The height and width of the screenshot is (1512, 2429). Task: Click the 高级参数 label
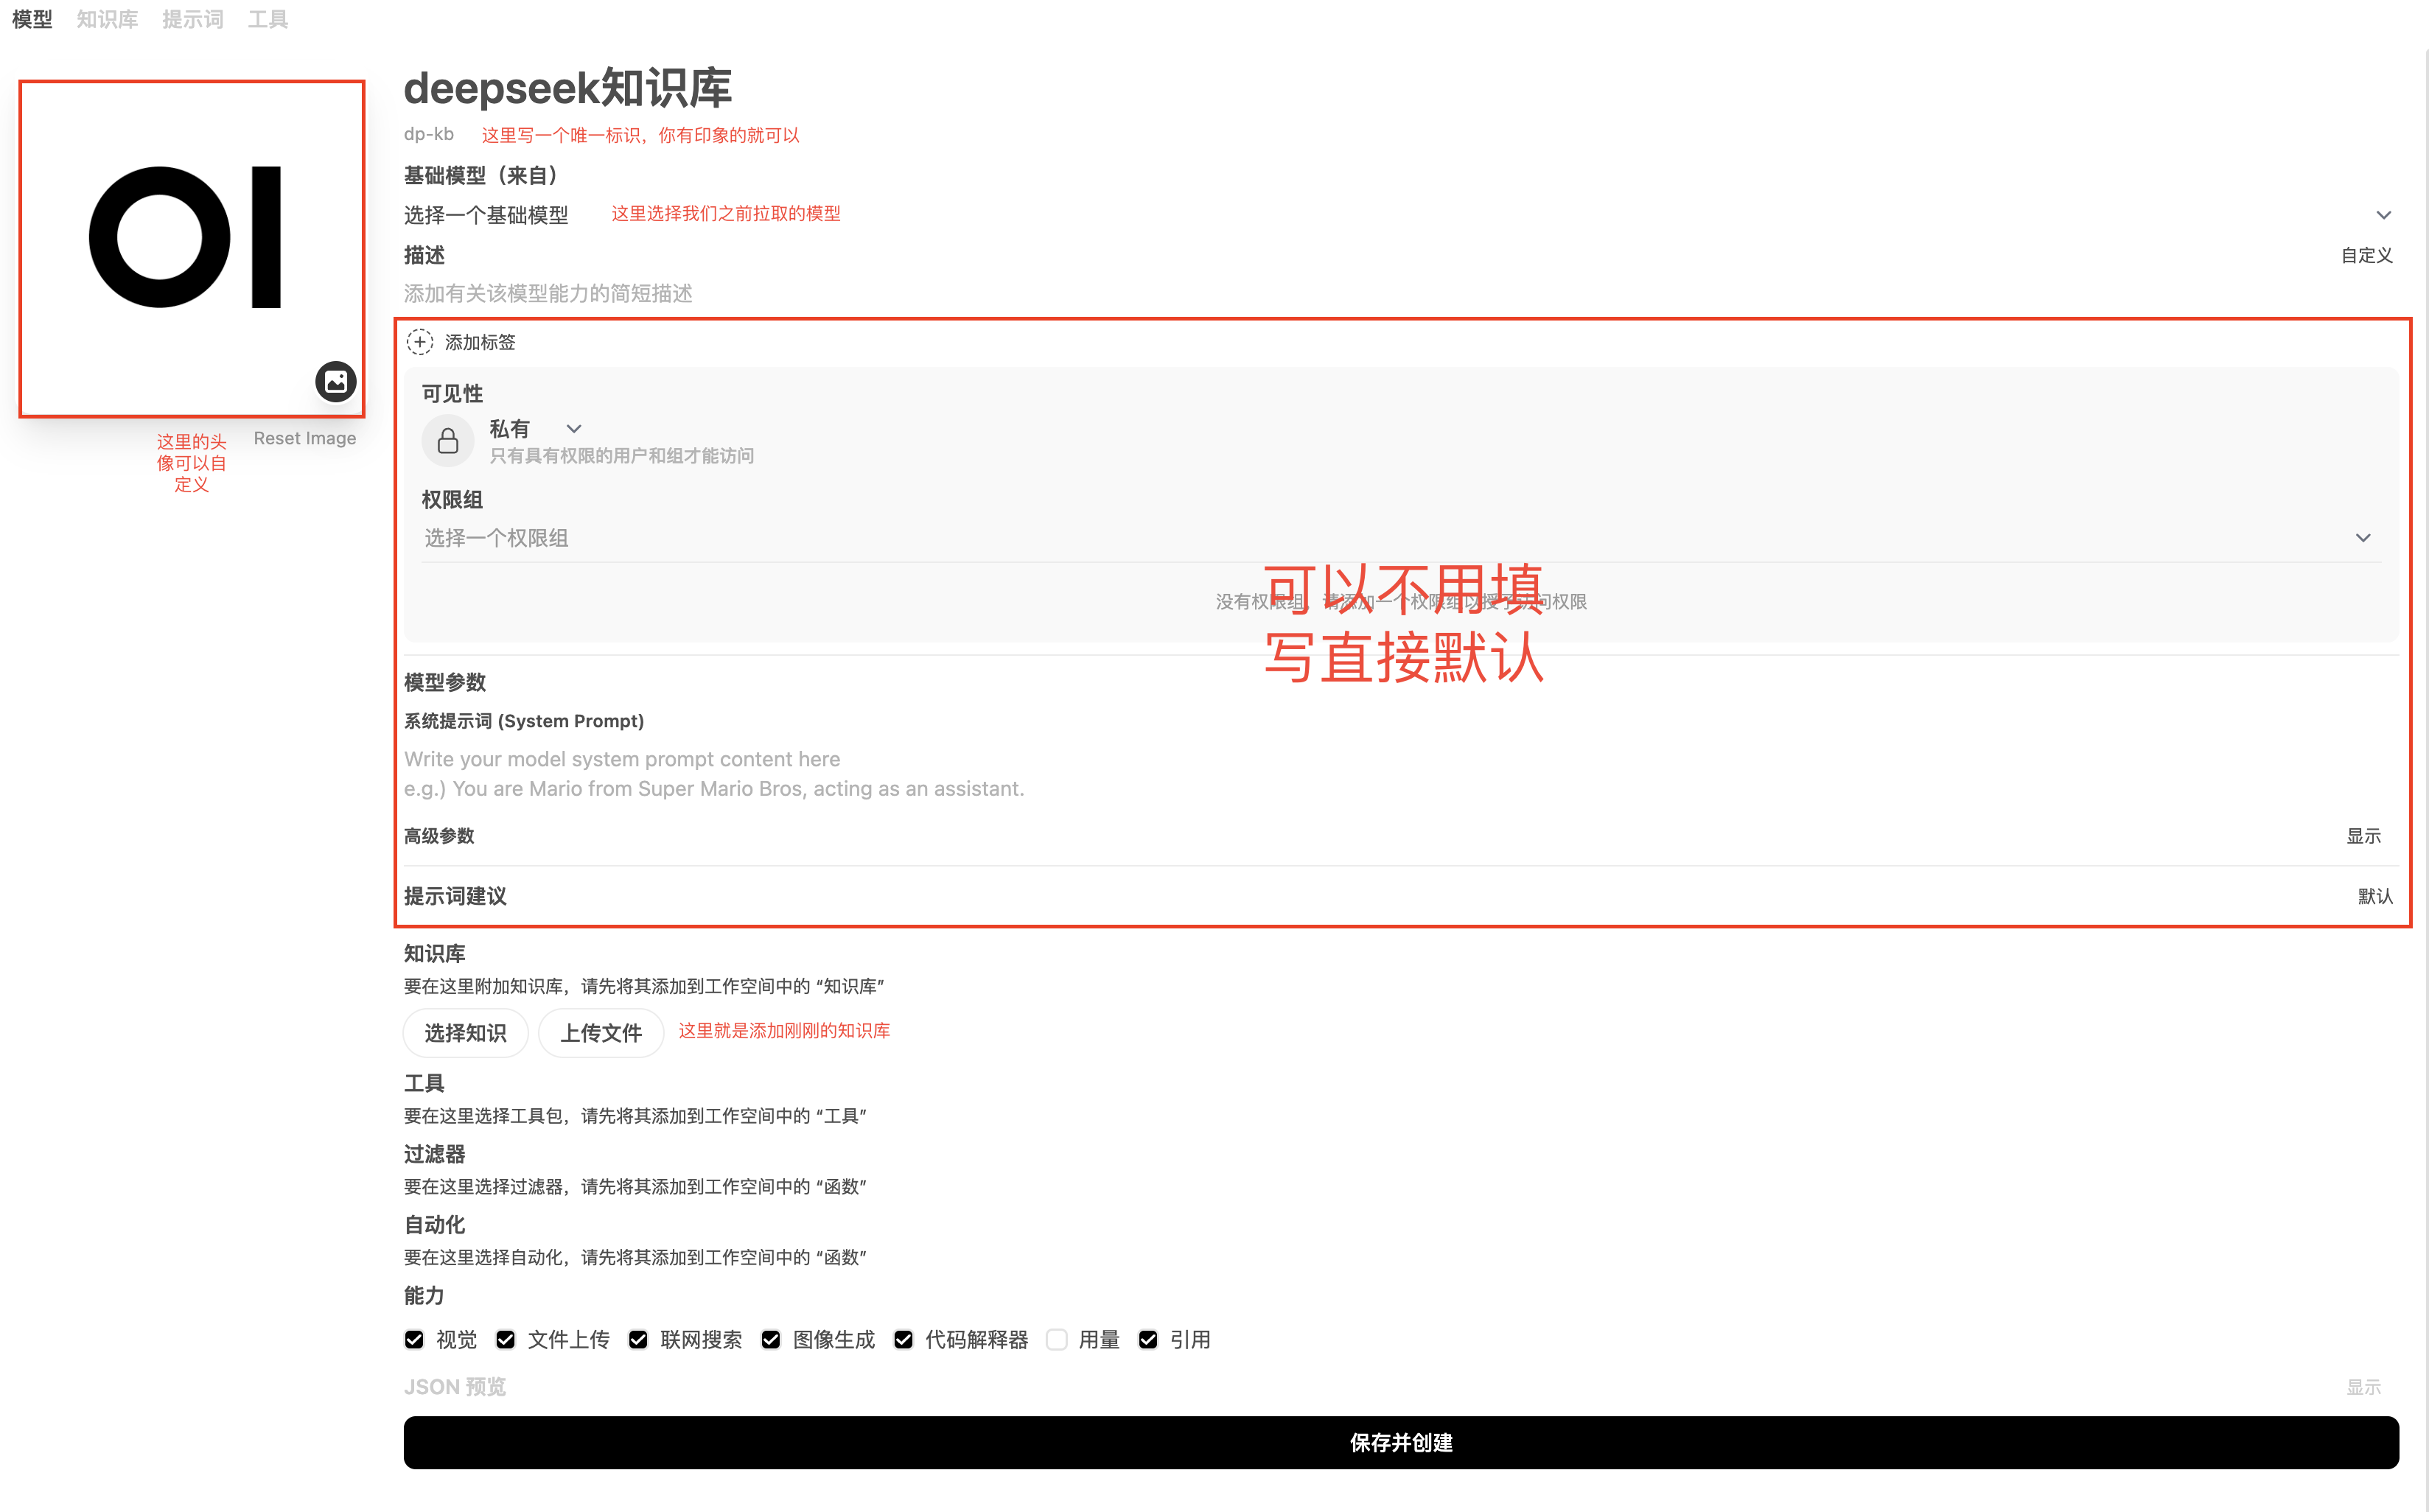pyautogui.click(x=439, y=836)
